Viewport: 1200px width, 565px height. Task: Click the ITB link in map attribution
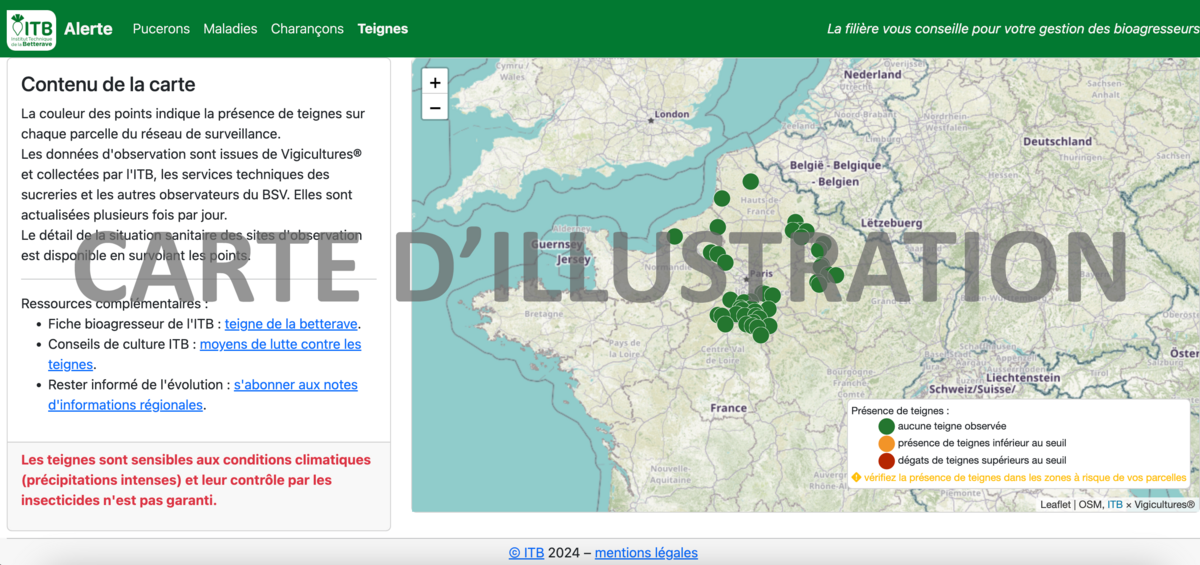(x=1114, y=505)
